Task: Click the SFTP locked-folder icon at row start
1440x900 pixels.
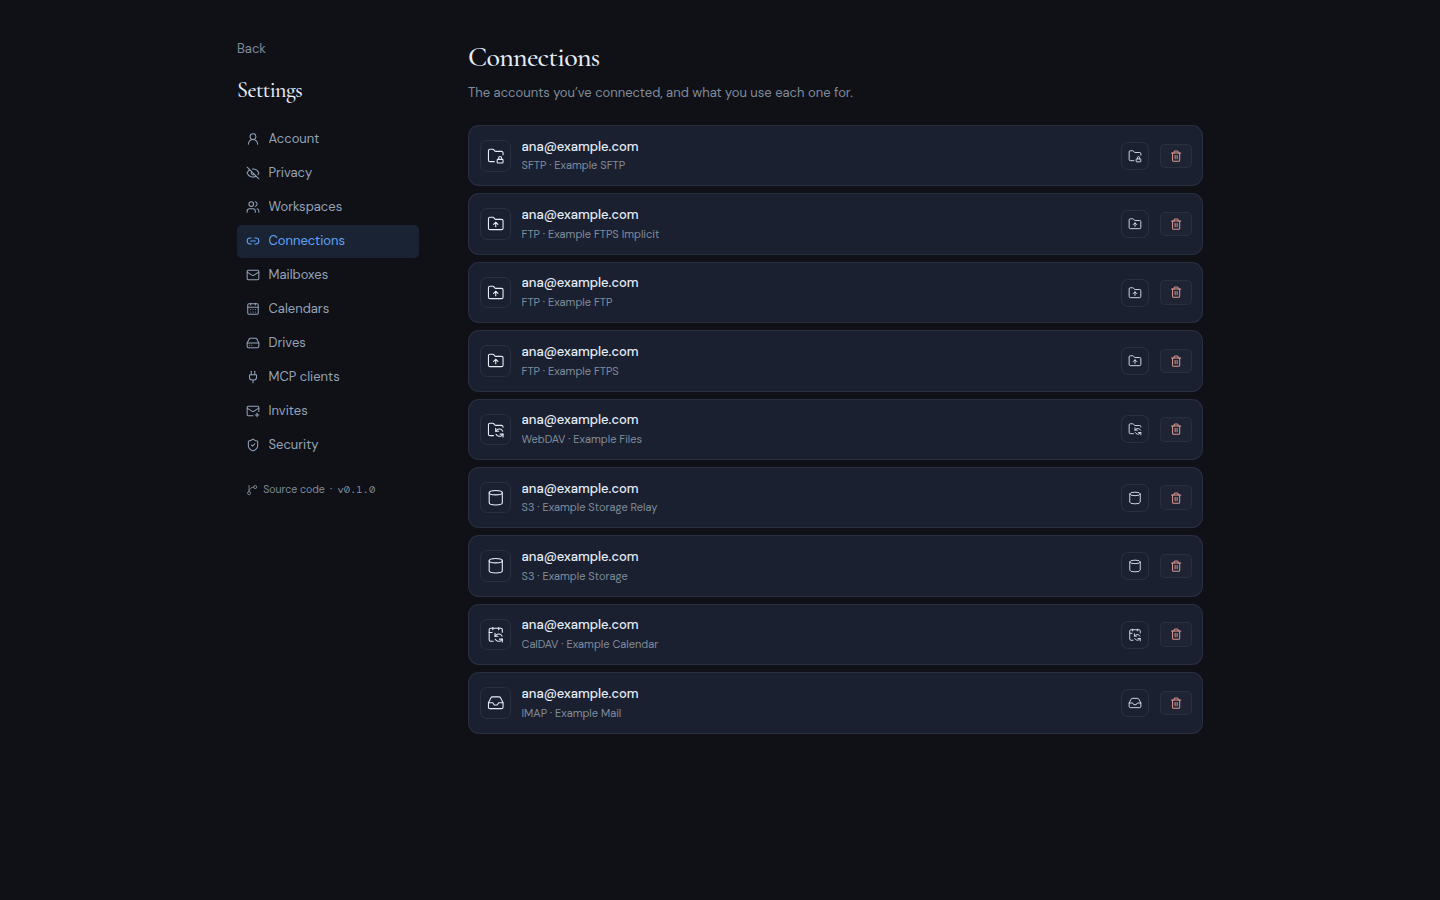Action: coord(496,156)
